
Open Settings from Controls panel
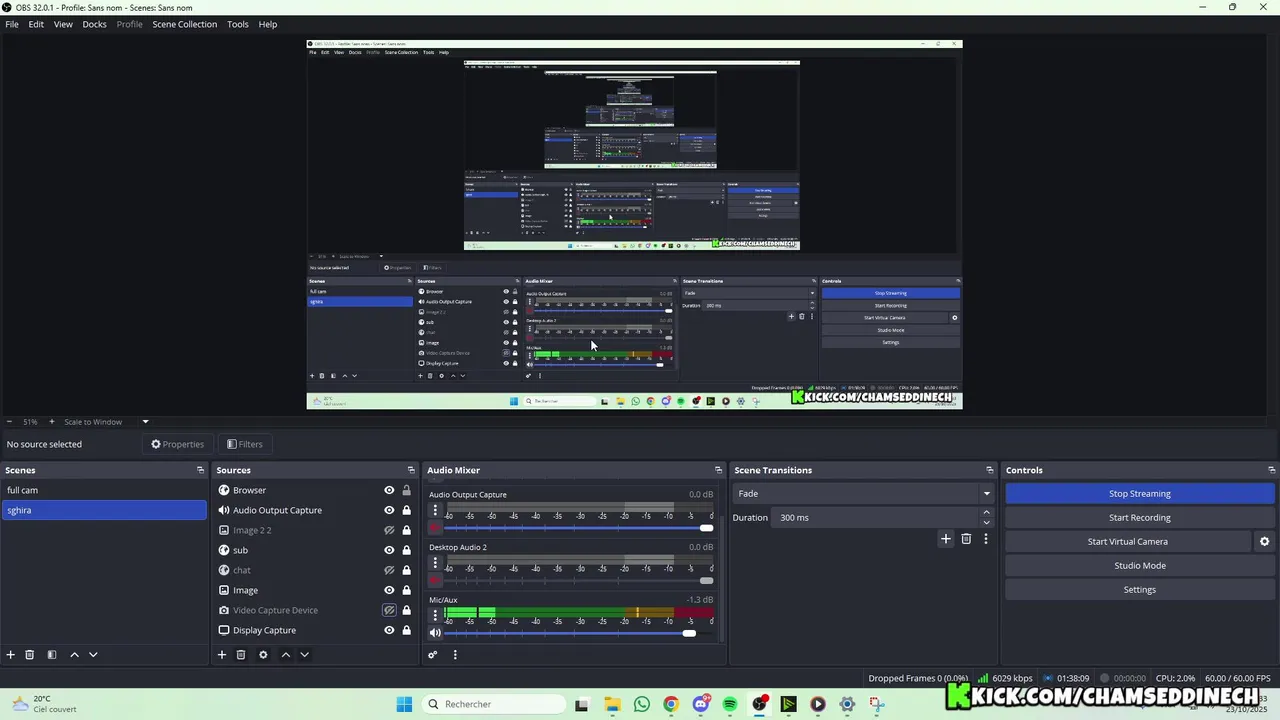pyautogui.click(x=1139, y=589)
